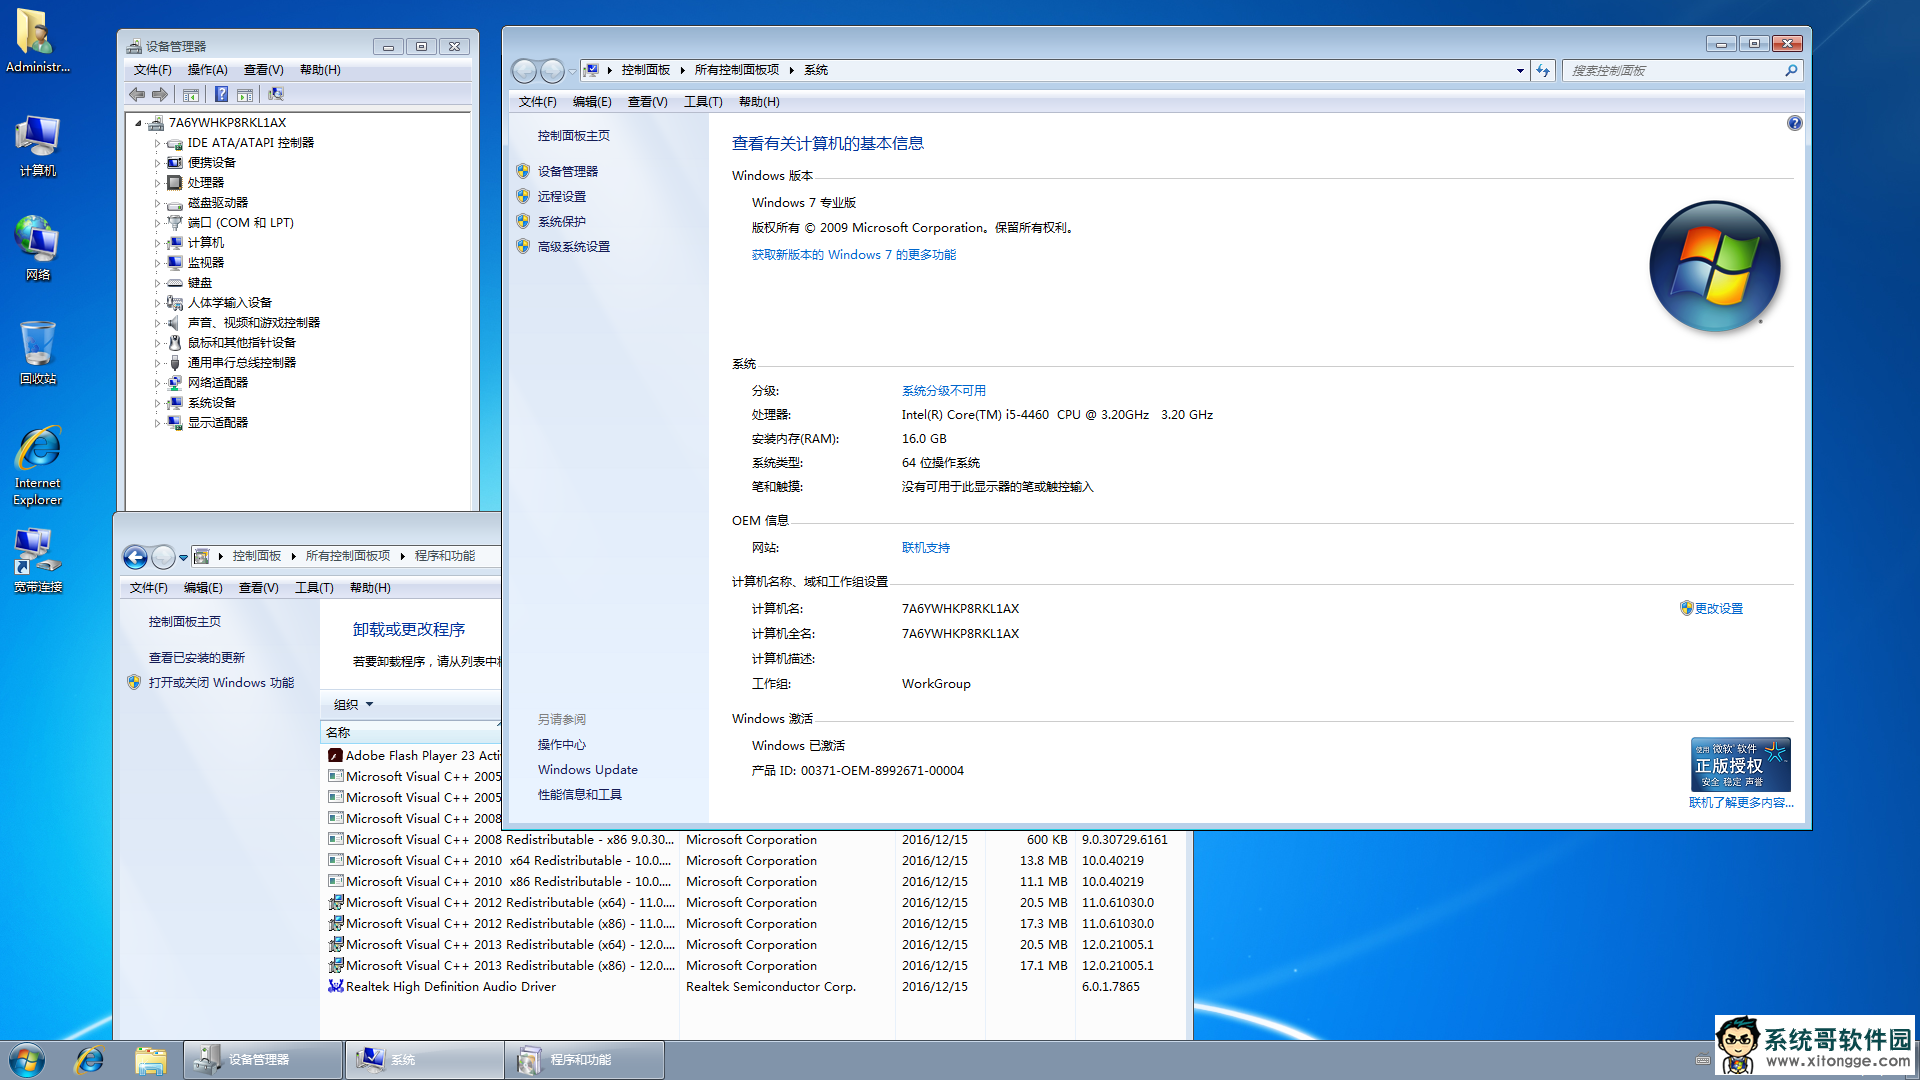Viewport: 1920px width, 1080px height.
Task: Select the Adobe Flash Player 23 entry
Action: (412, 756)
